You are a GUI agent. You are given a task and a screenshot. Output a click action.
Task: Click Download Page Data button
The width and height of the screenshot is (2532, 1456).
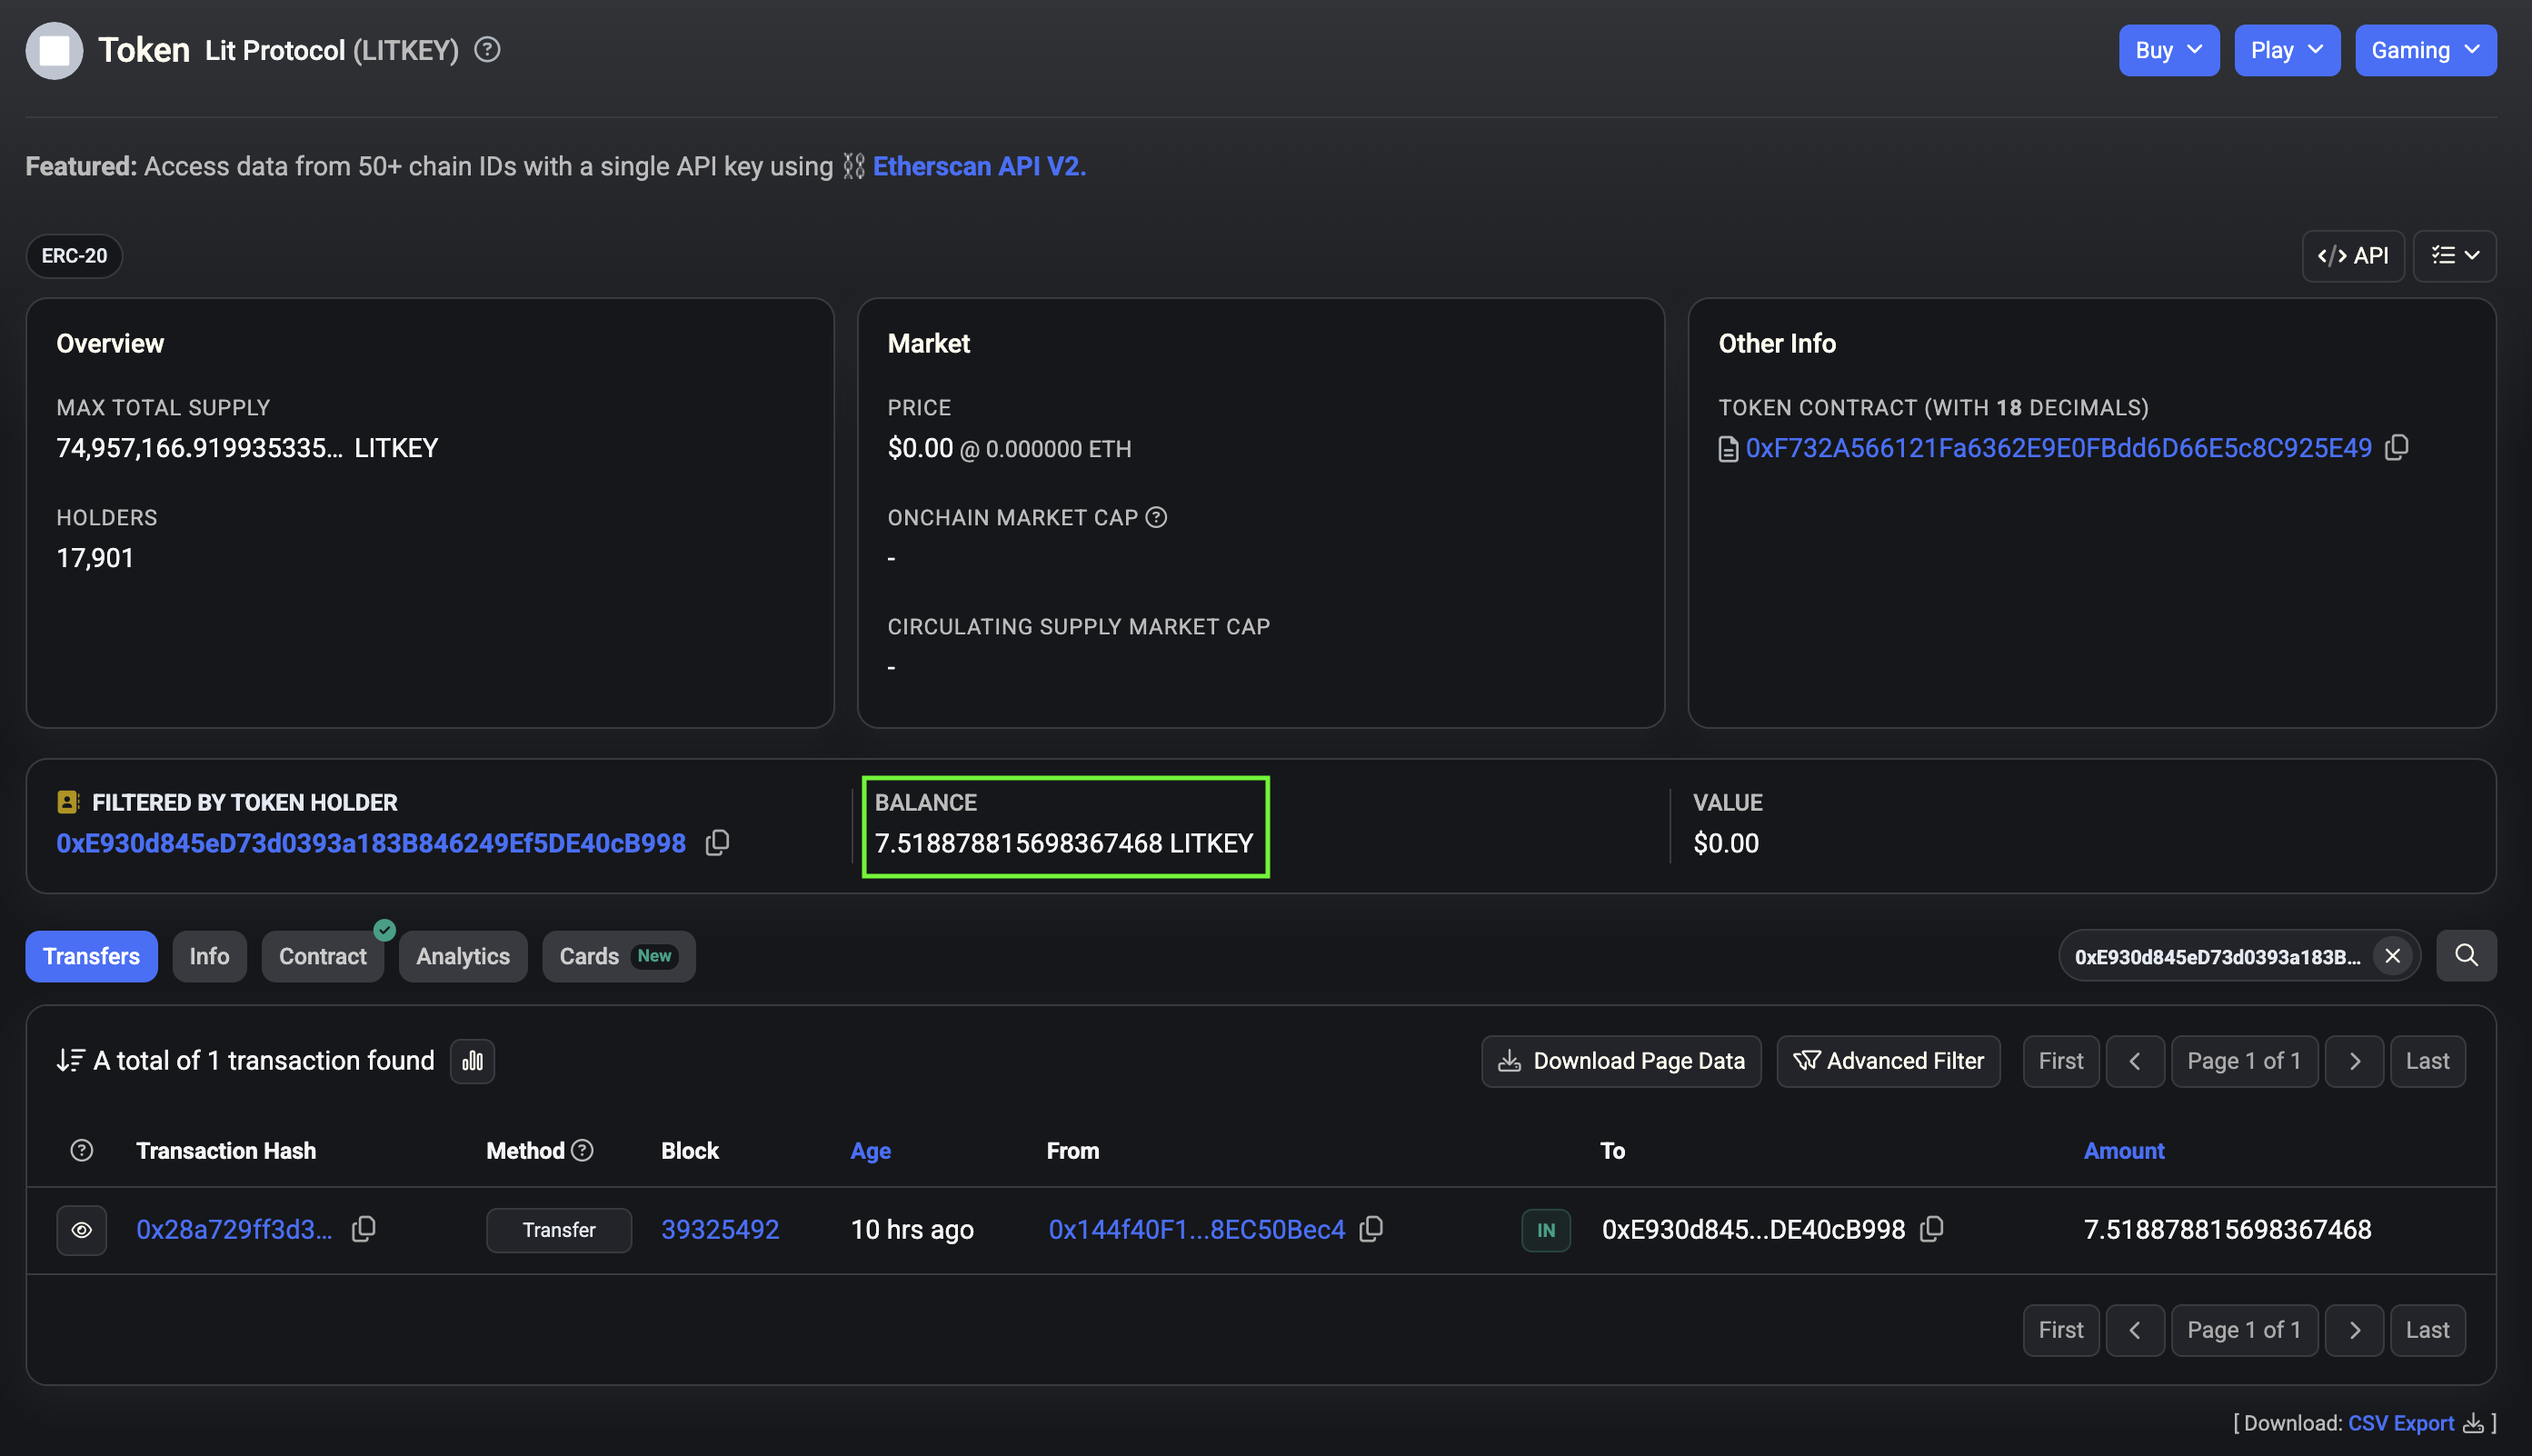1621,1061
